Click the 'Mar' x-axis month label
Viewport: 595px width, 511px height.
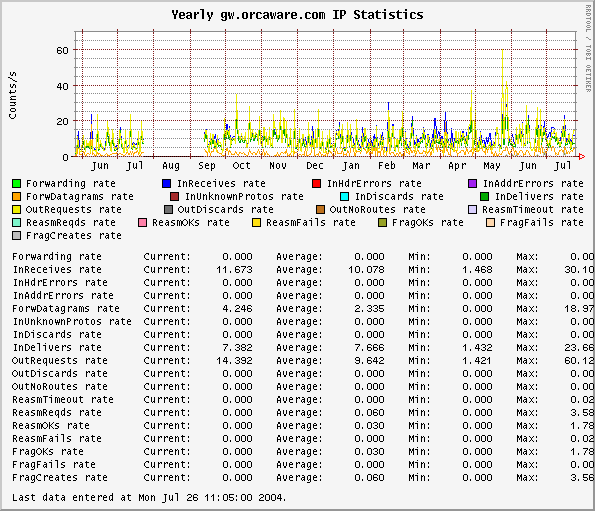(x=422, y=166)
